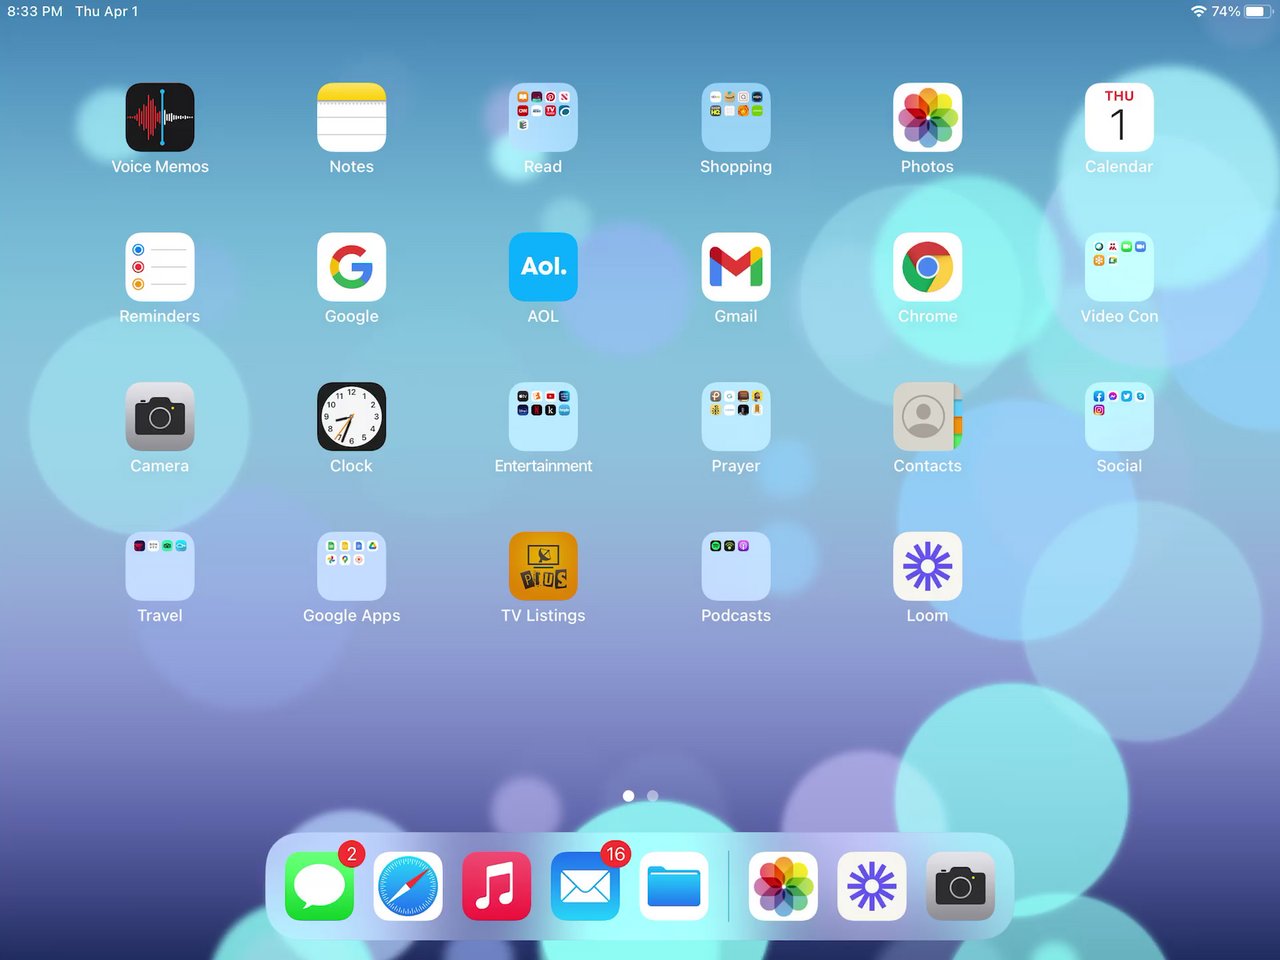
Task: Launch Safari from the dock
Action: [408, 886]
